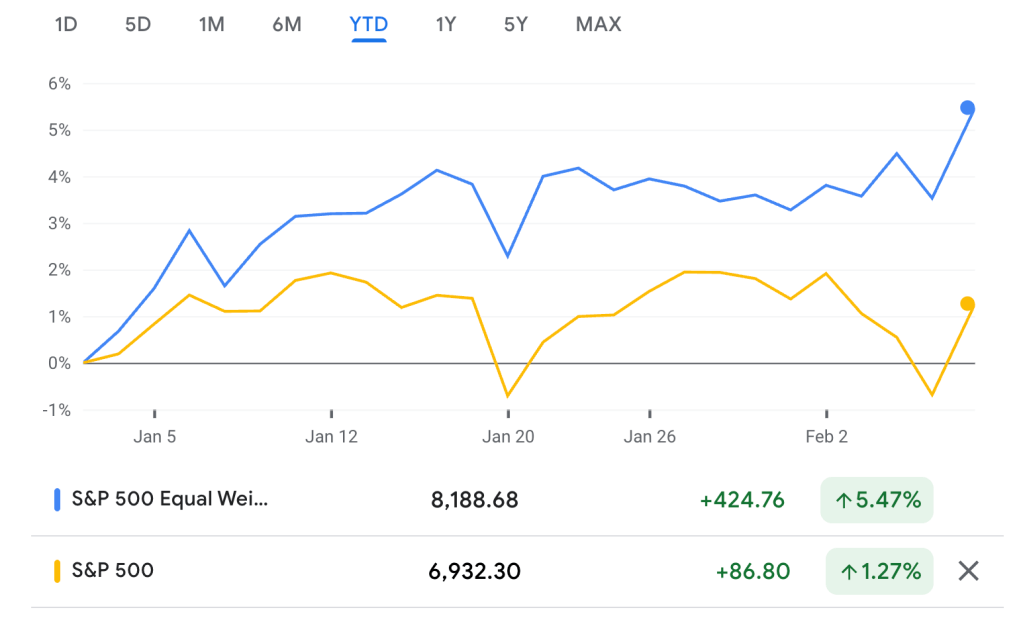The height and width of the screenshot is (618, 1023).
Task: Open the 6M time range
Action: point(286,24)
